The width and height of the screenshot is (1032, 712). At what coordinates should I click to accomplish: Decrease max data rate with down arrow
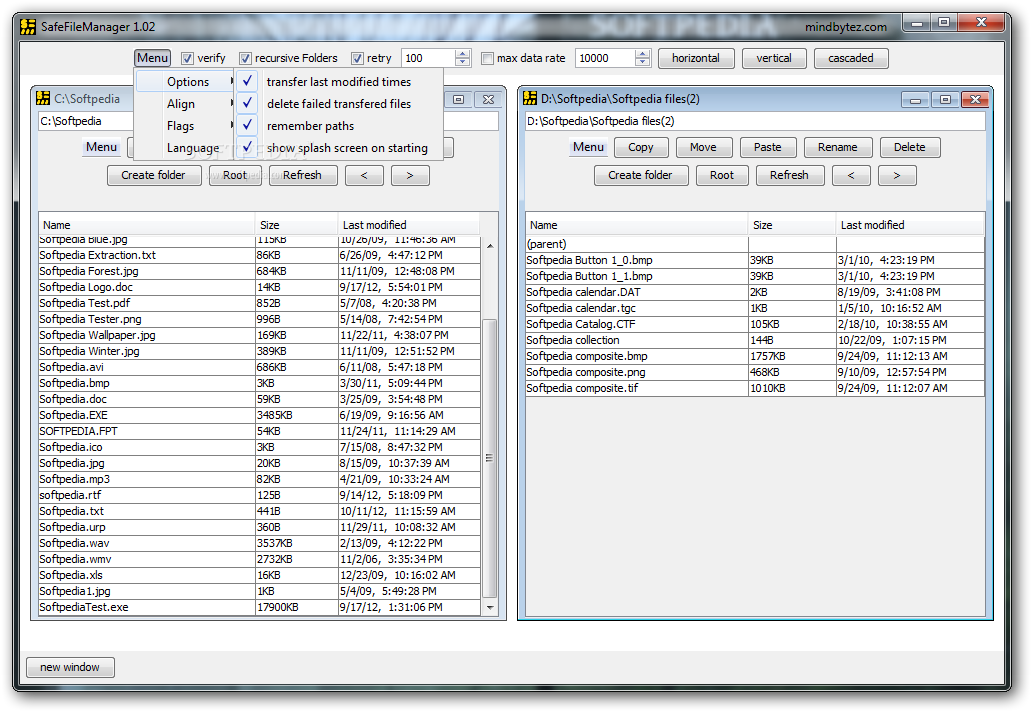click(x=642, y=63)
